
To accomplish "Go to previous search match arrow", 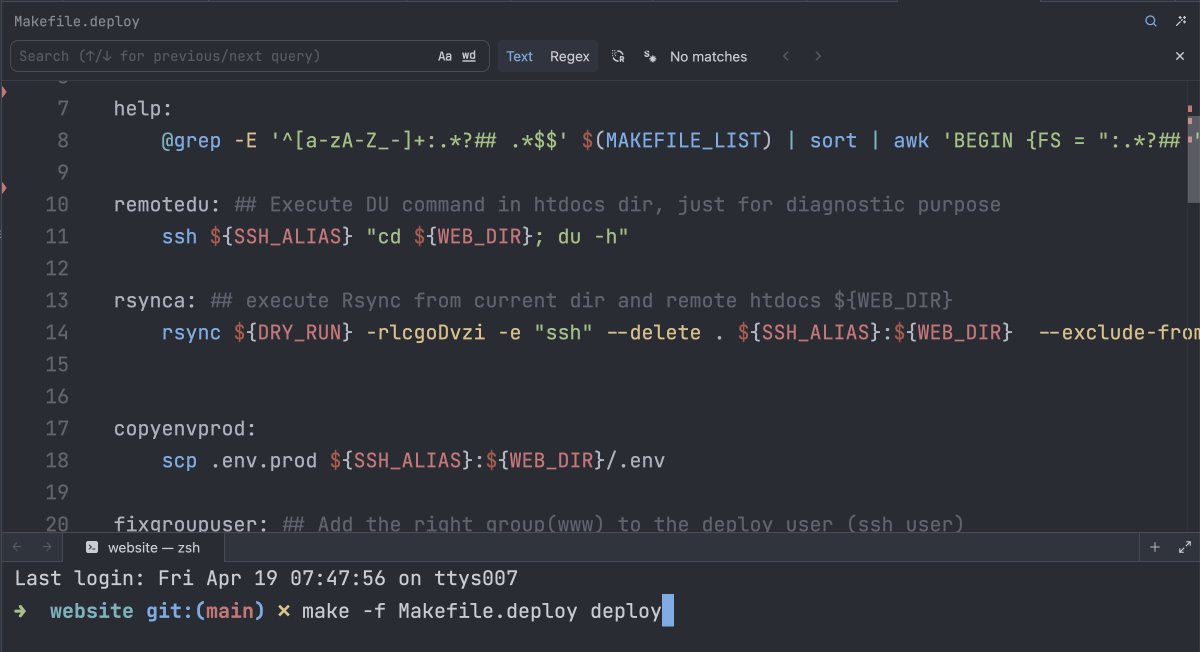I will pyautogui.click(x=786, y=56).
